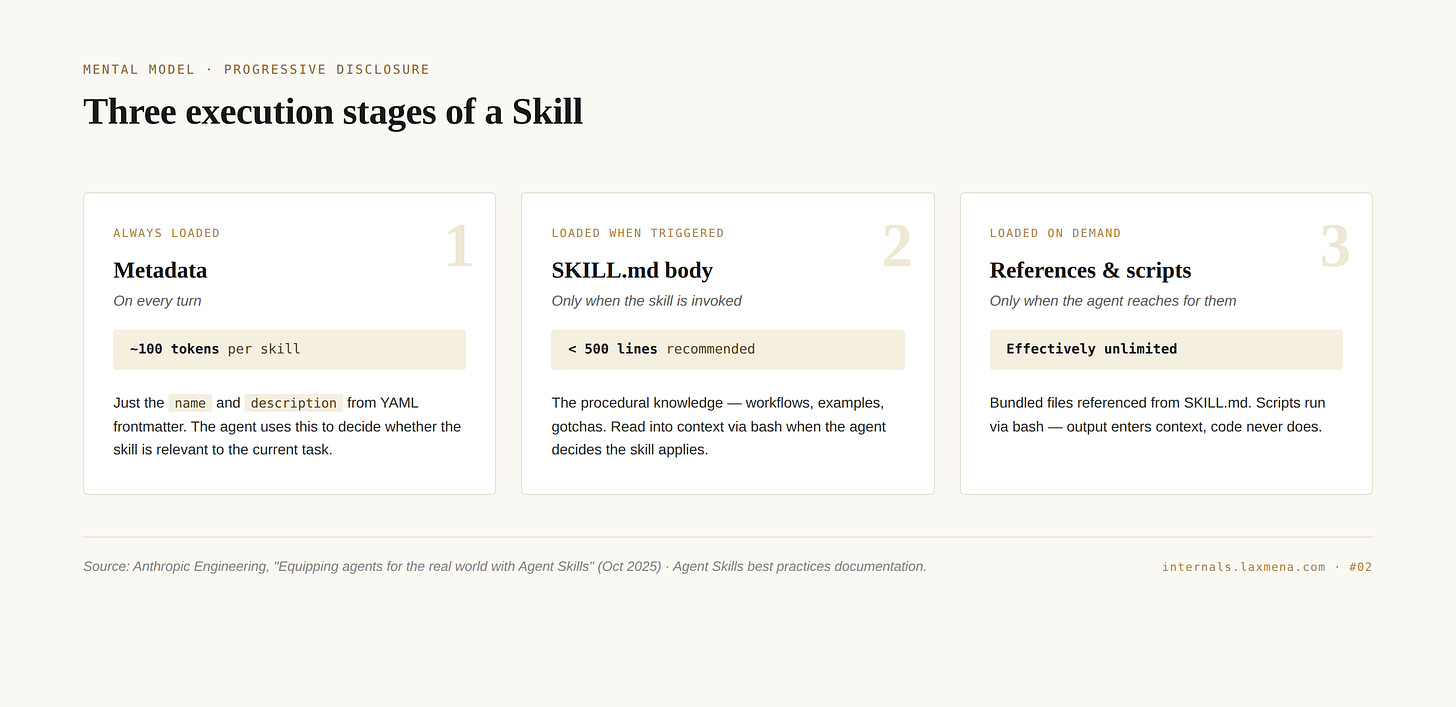Click the 'SKILL.md body' card heading
Screen dimensions: 1456x707
[x=632, y=270]
